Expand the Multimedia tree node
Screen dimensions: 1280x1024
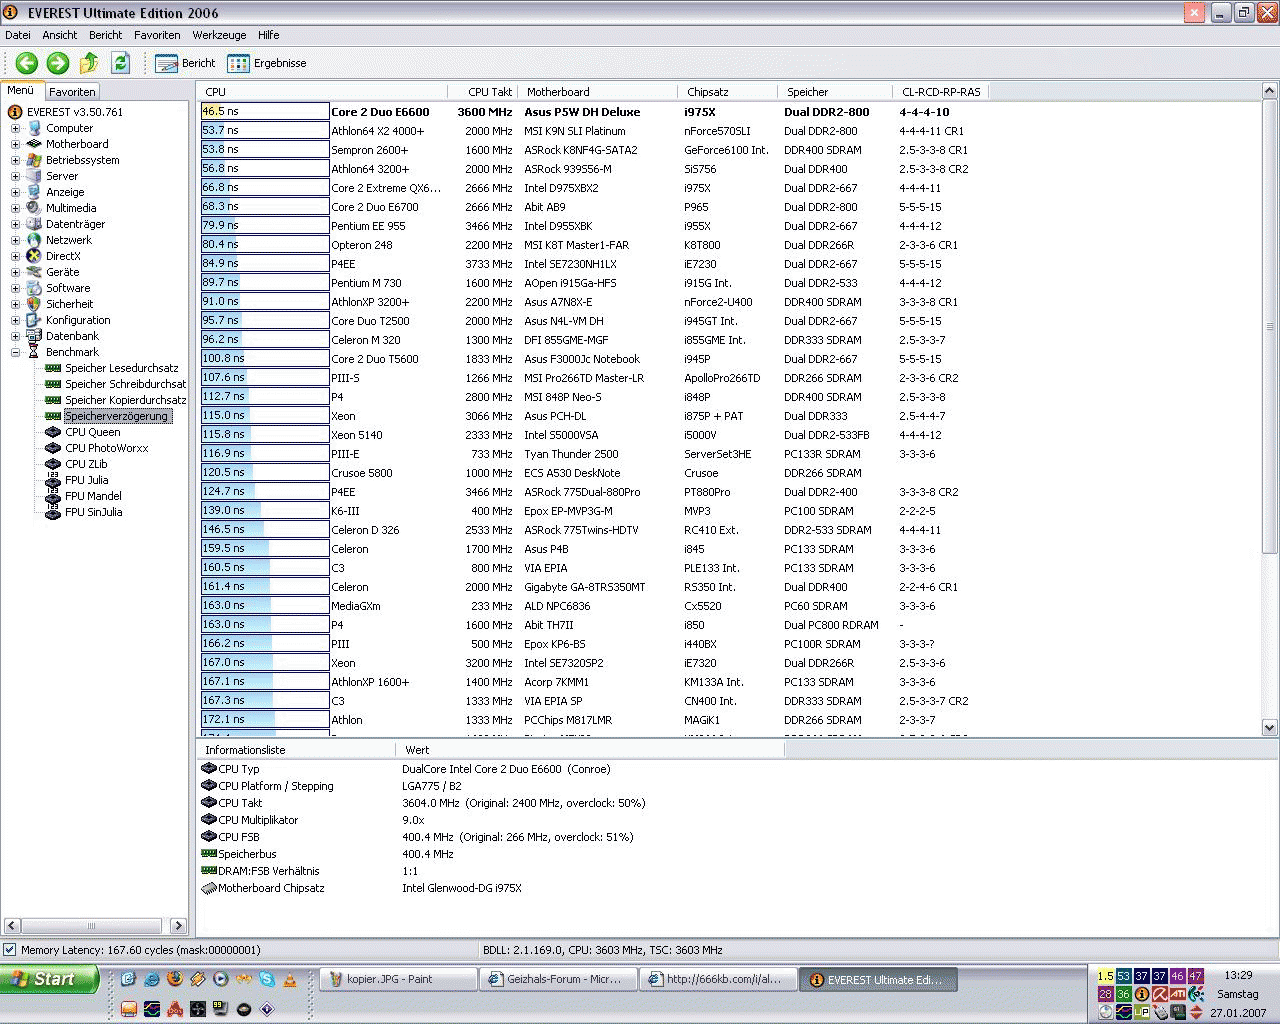click(x=15, y=208)
